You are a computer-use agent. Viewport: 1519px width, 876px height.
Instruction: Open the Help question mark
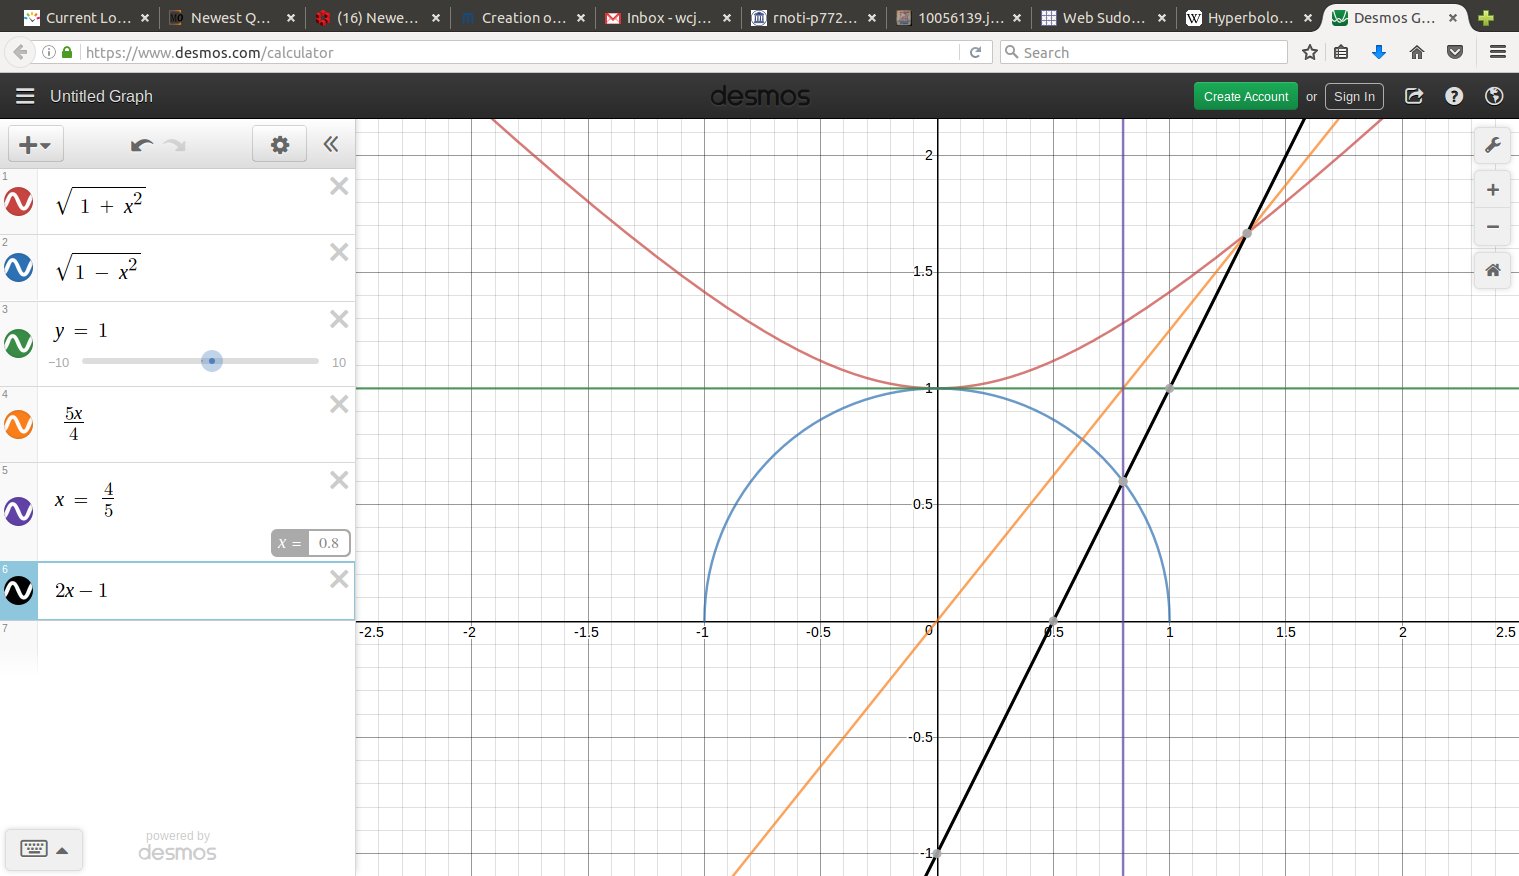(x=1454, y=96)
